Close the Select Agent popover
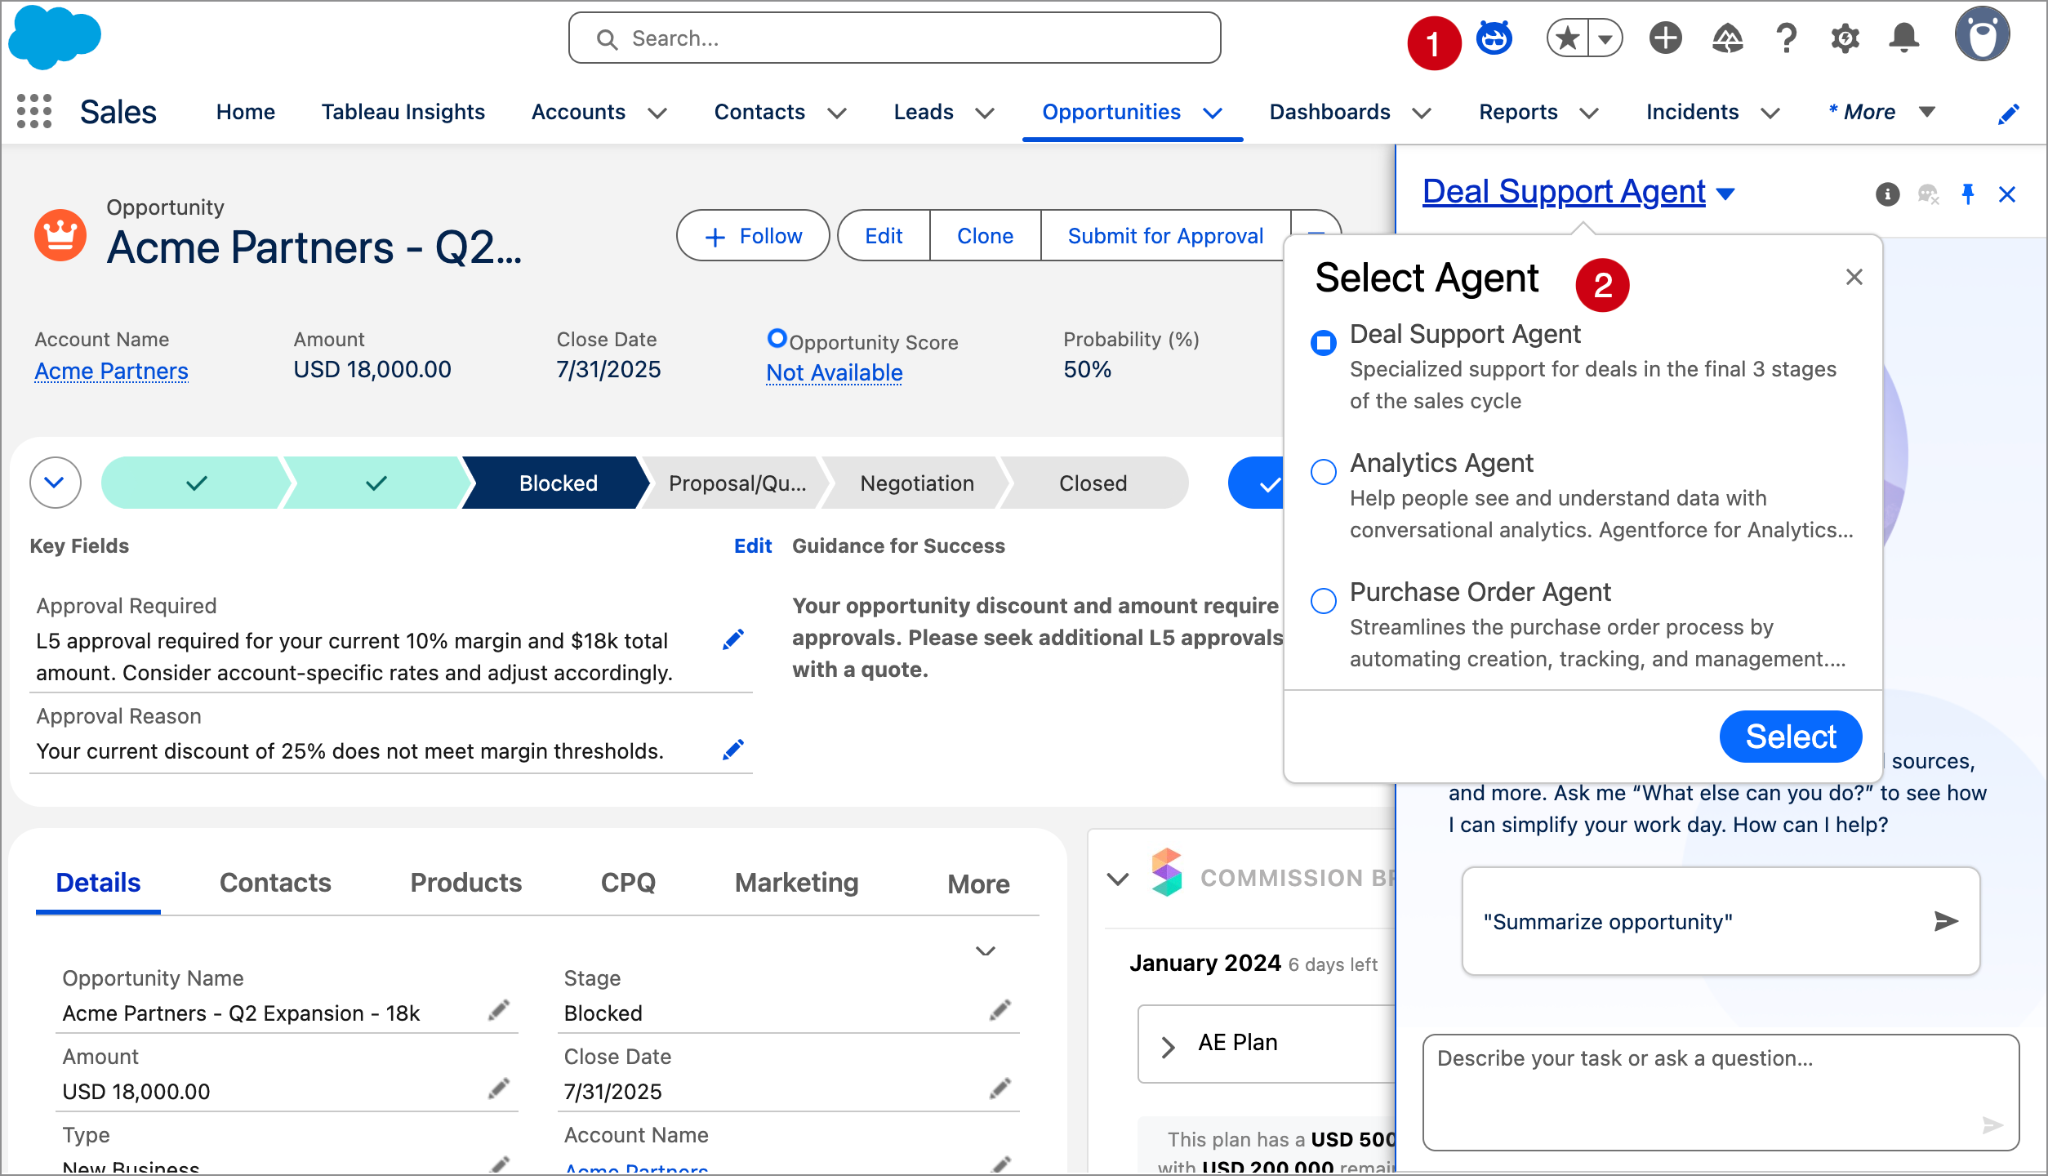Viewport: 2048px width, 1176px height. (x=1854, y=277)
